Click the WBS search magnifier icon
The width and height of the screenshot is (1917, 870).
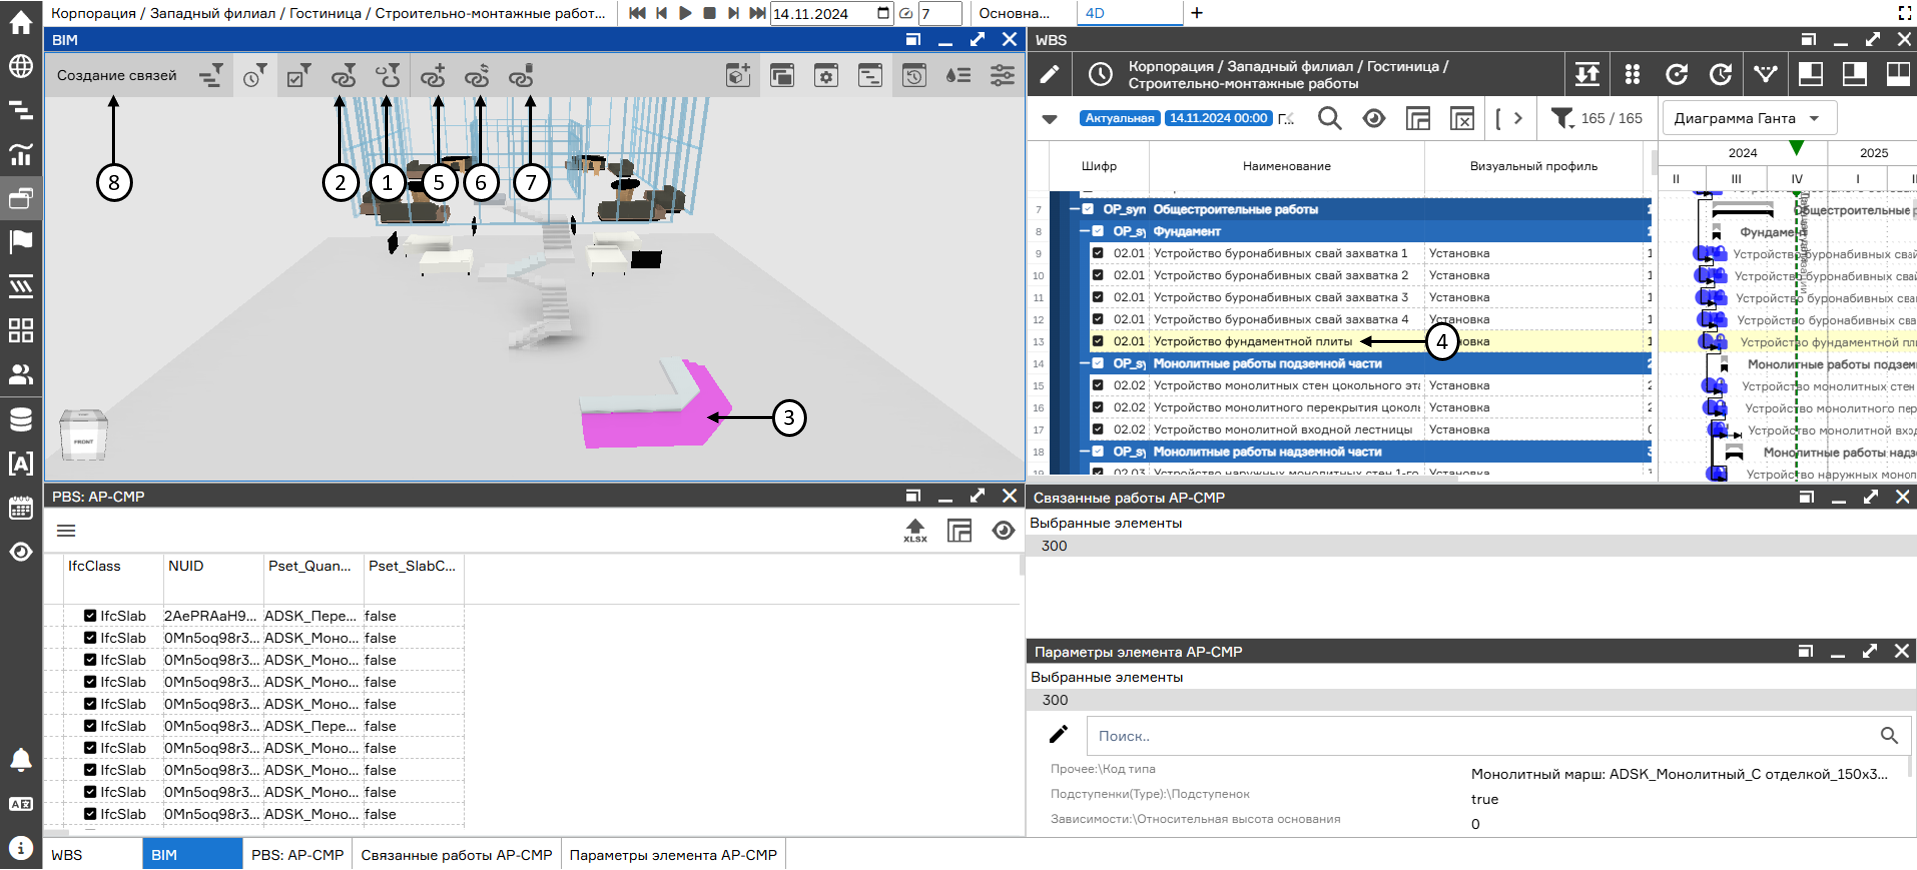click(1329, 118)
